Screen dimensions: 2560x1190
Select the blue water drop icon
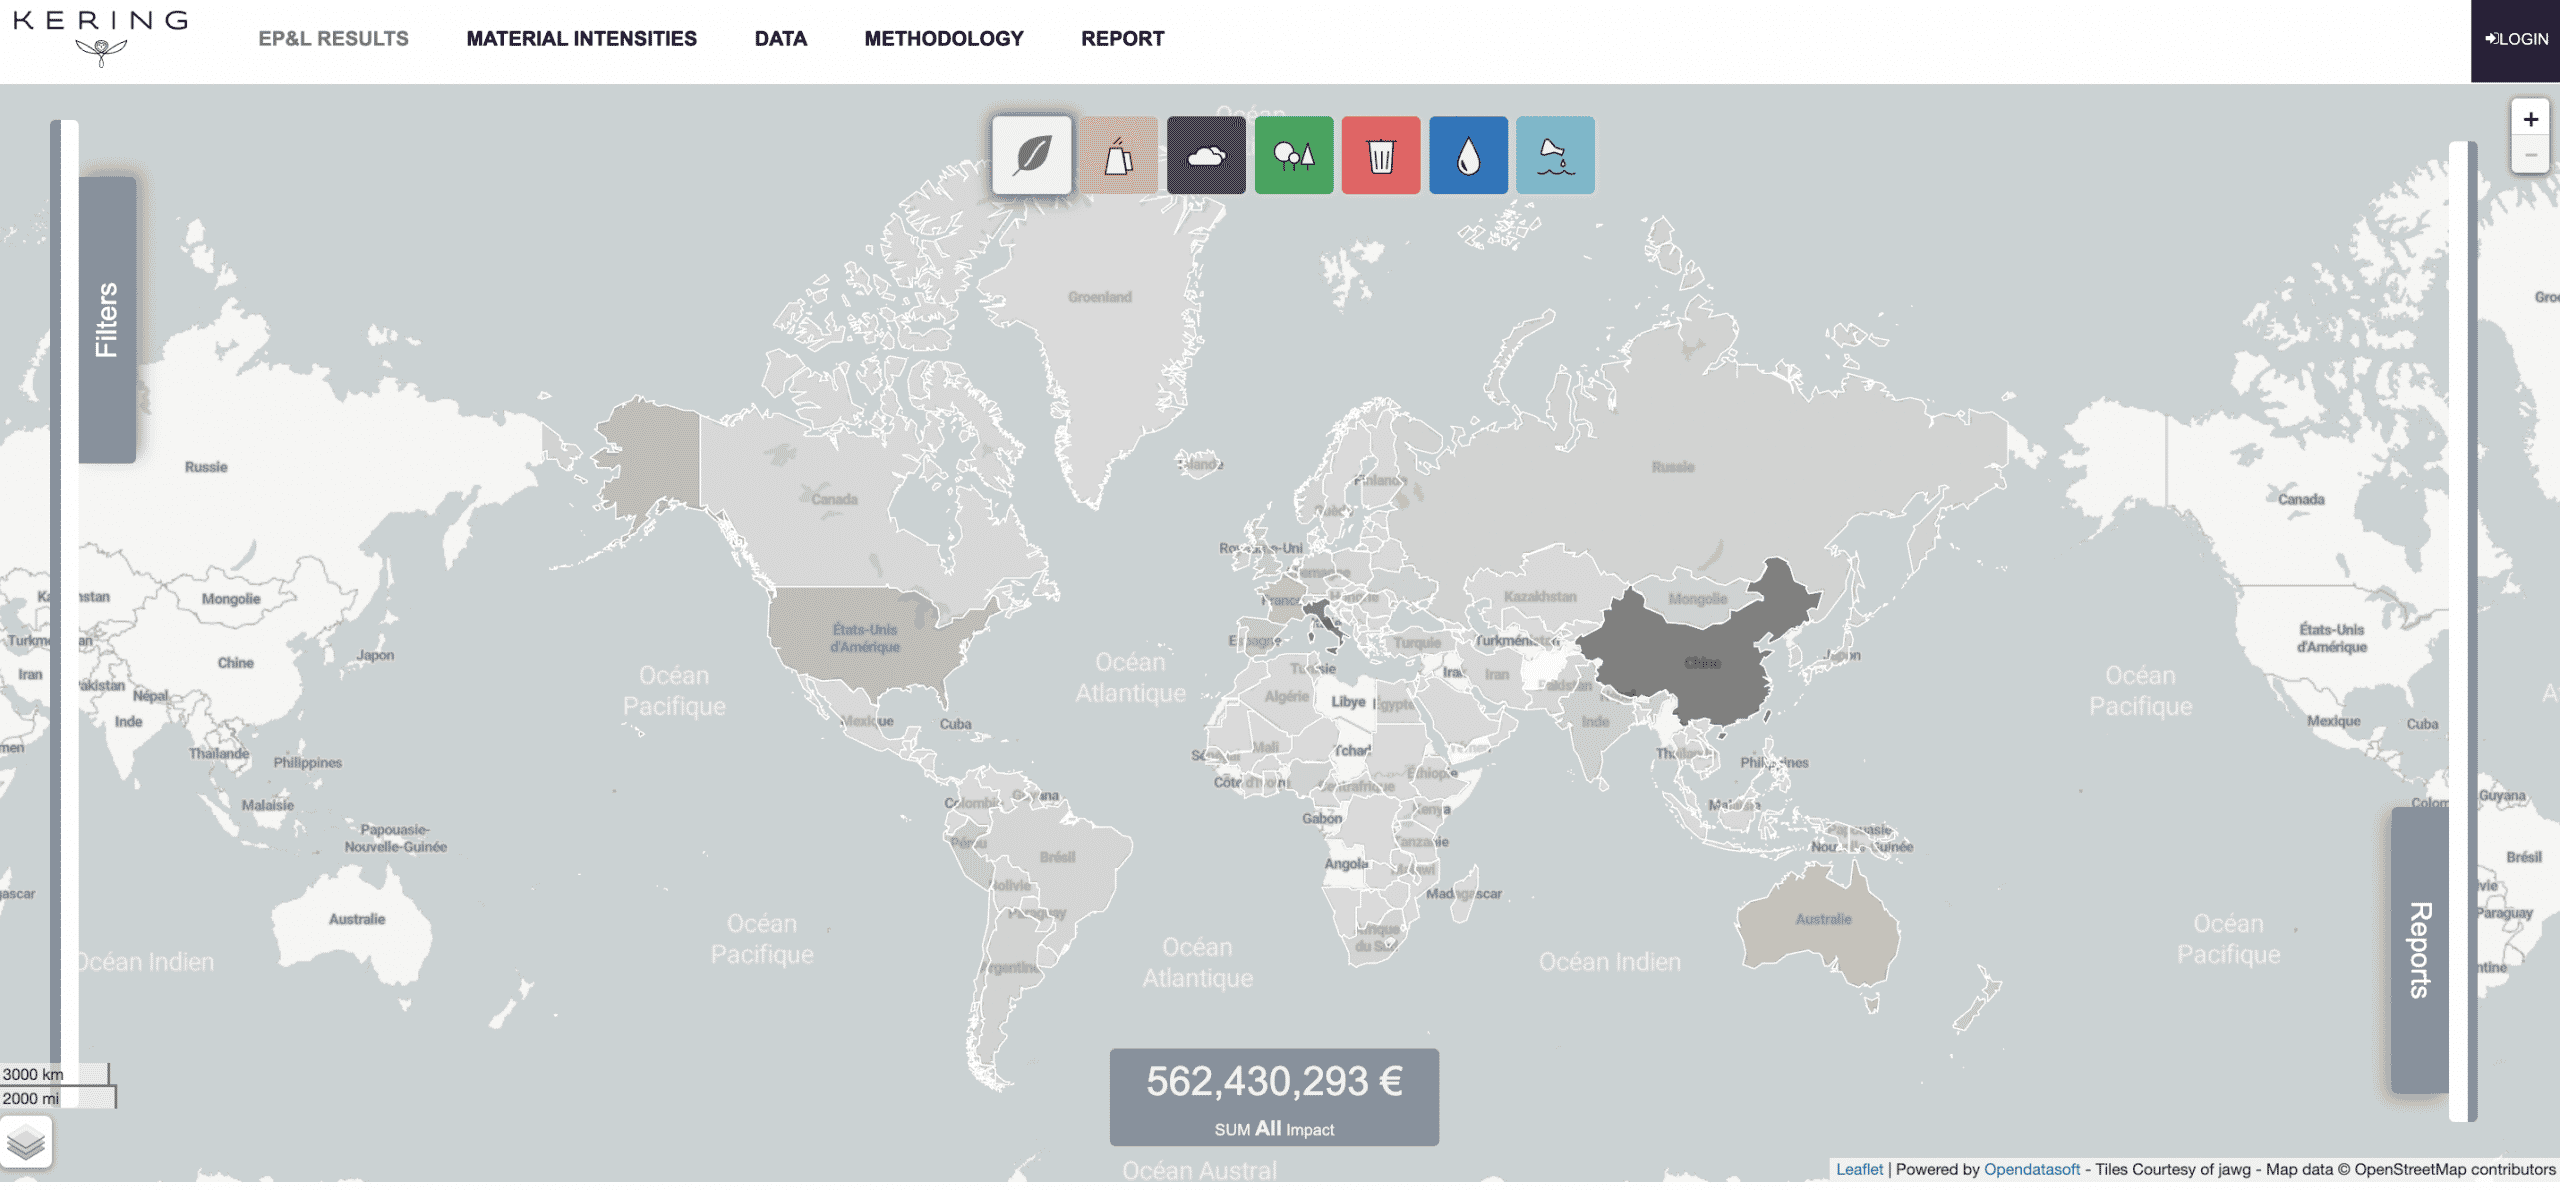(1467, 156)
